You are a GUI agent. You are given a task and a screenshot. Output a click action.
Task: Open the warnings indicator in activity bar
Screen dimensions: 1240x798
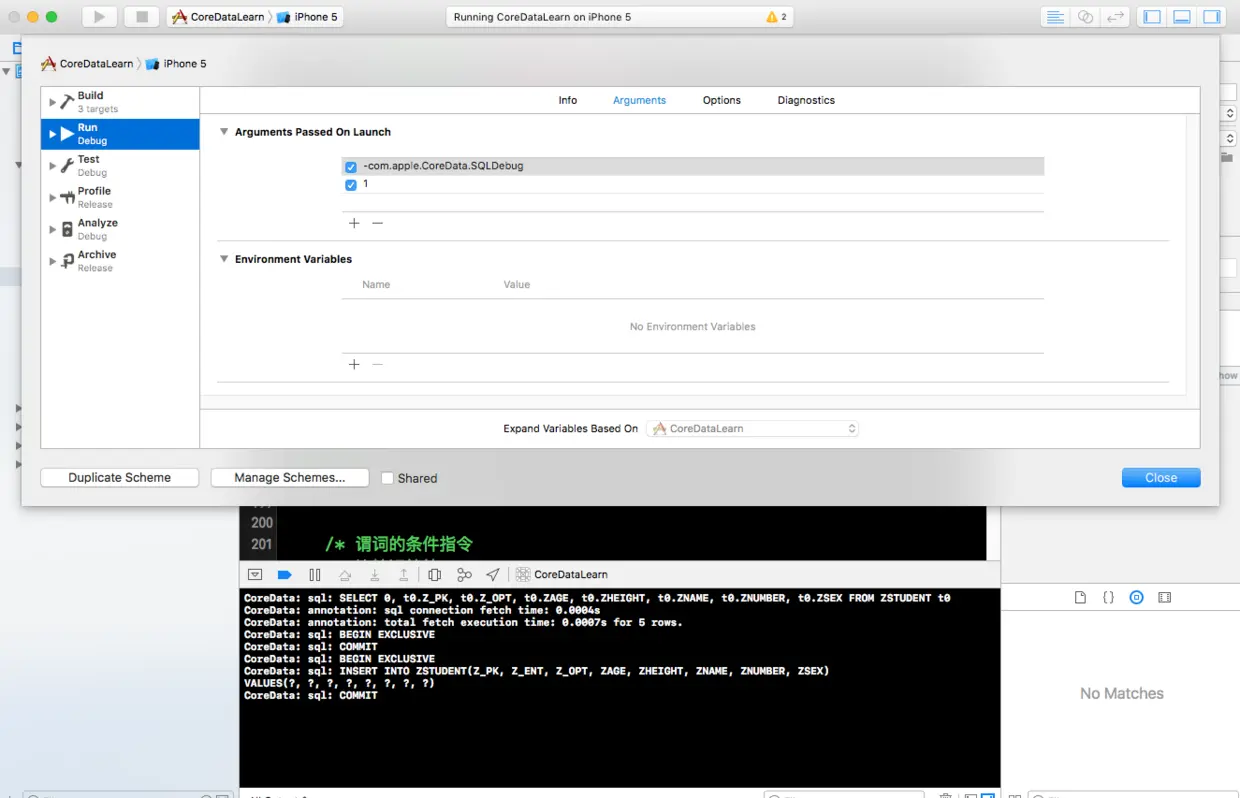[776, 17]
